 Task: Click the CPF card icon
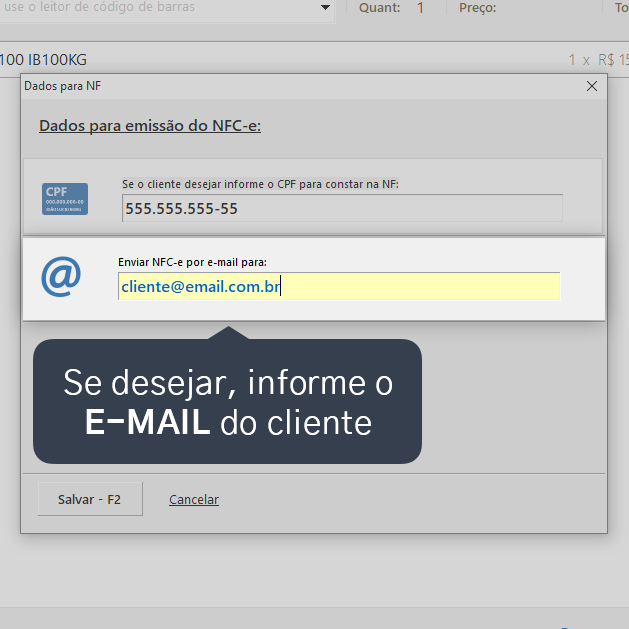65,199
